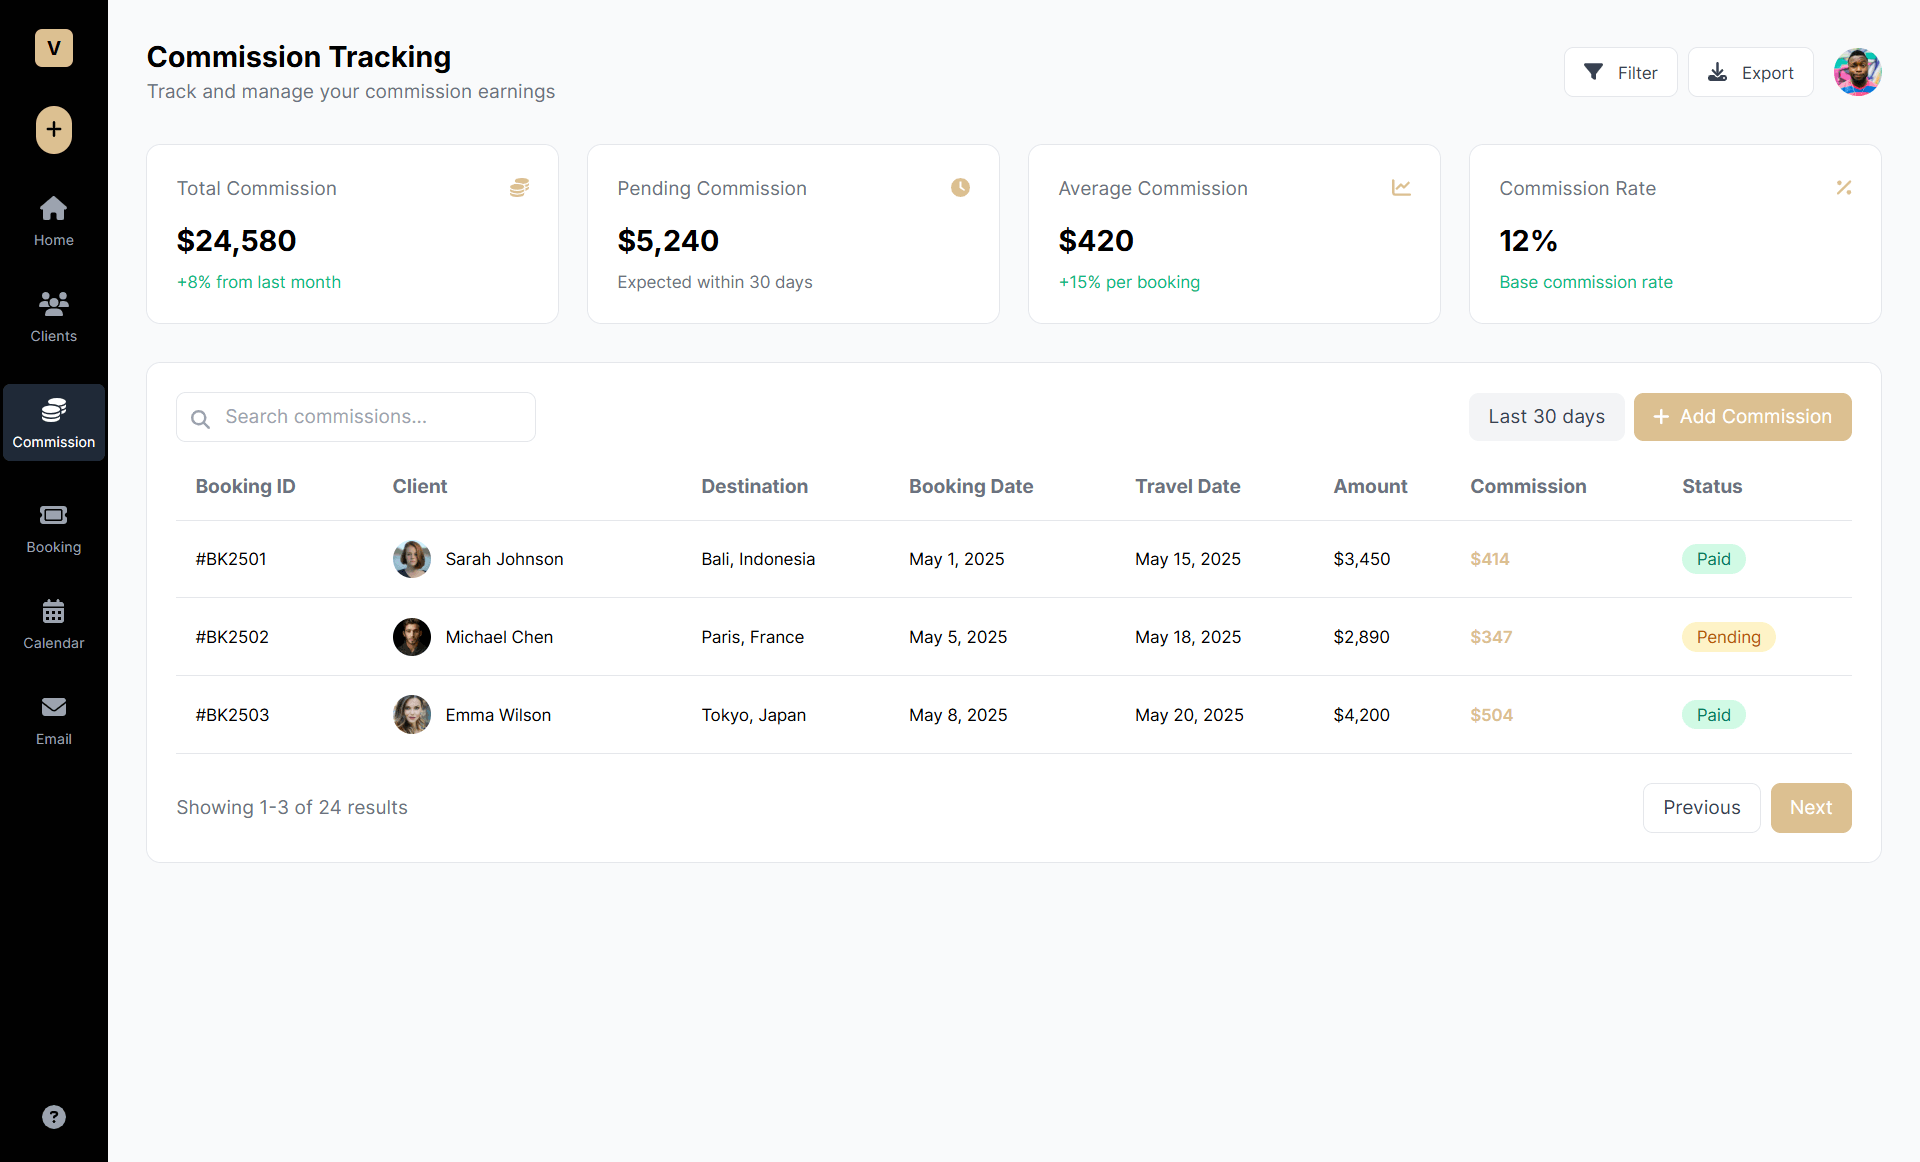Click the coins icon on Total Commission card

[520, 188]
